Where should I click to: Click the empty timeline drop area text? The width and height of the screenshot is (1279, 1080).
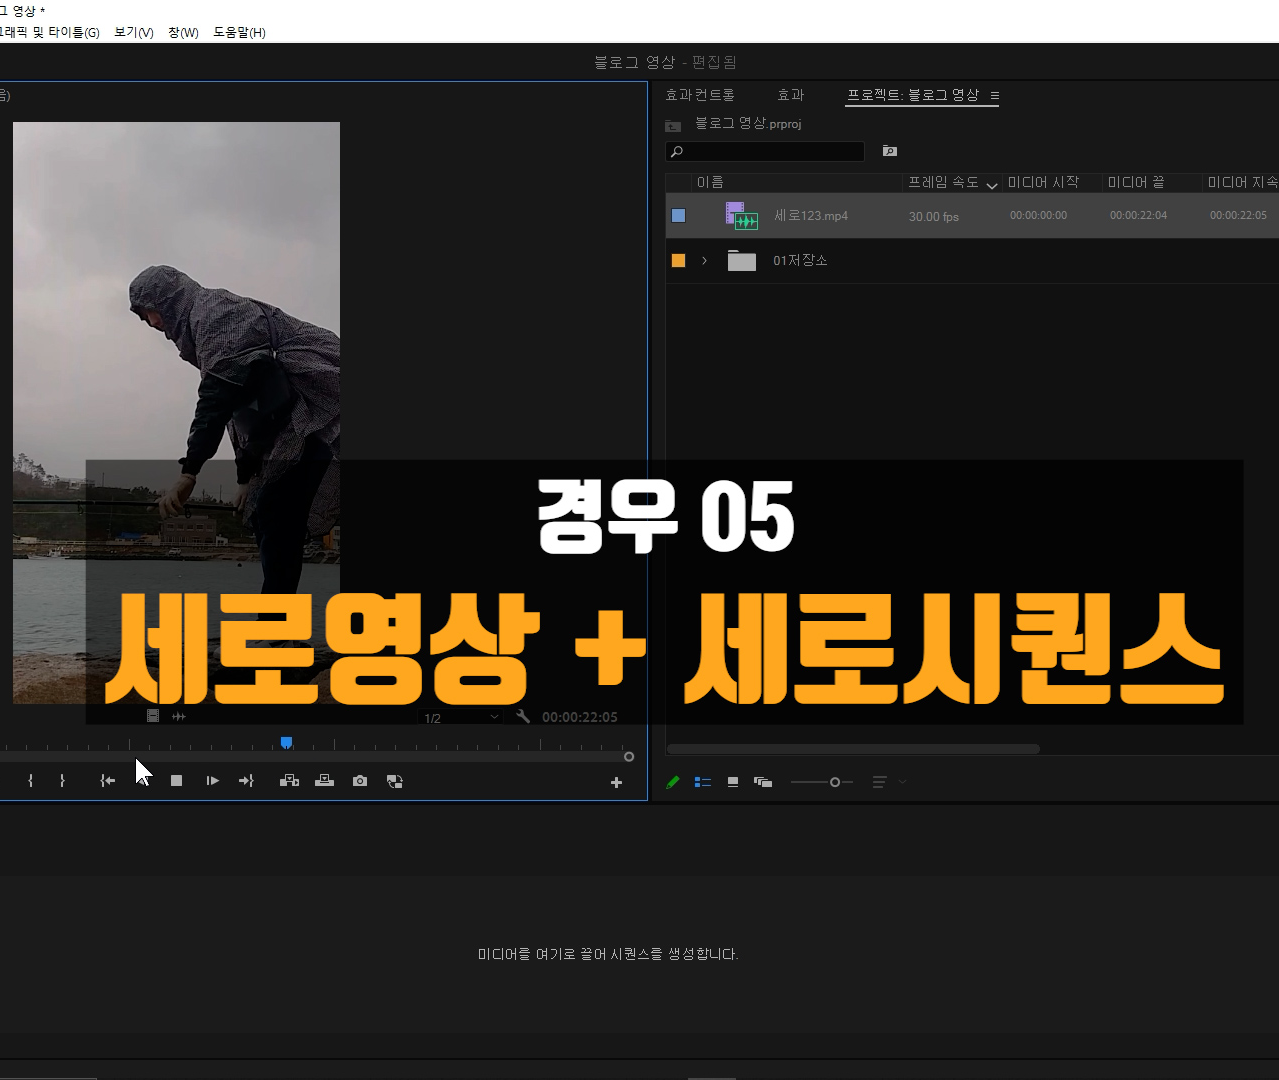tap(608, 954)
